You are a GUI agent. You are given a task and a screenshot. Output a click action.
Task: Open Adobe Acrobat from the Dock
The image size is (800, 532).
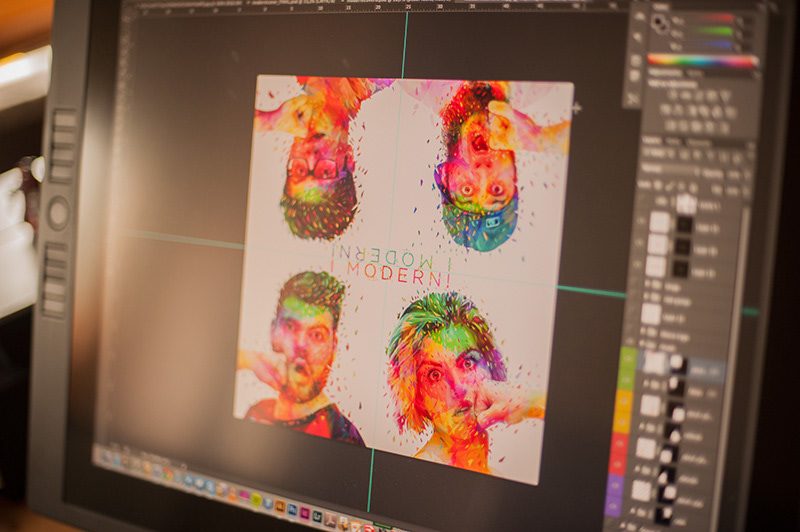(x=330, y=520)
